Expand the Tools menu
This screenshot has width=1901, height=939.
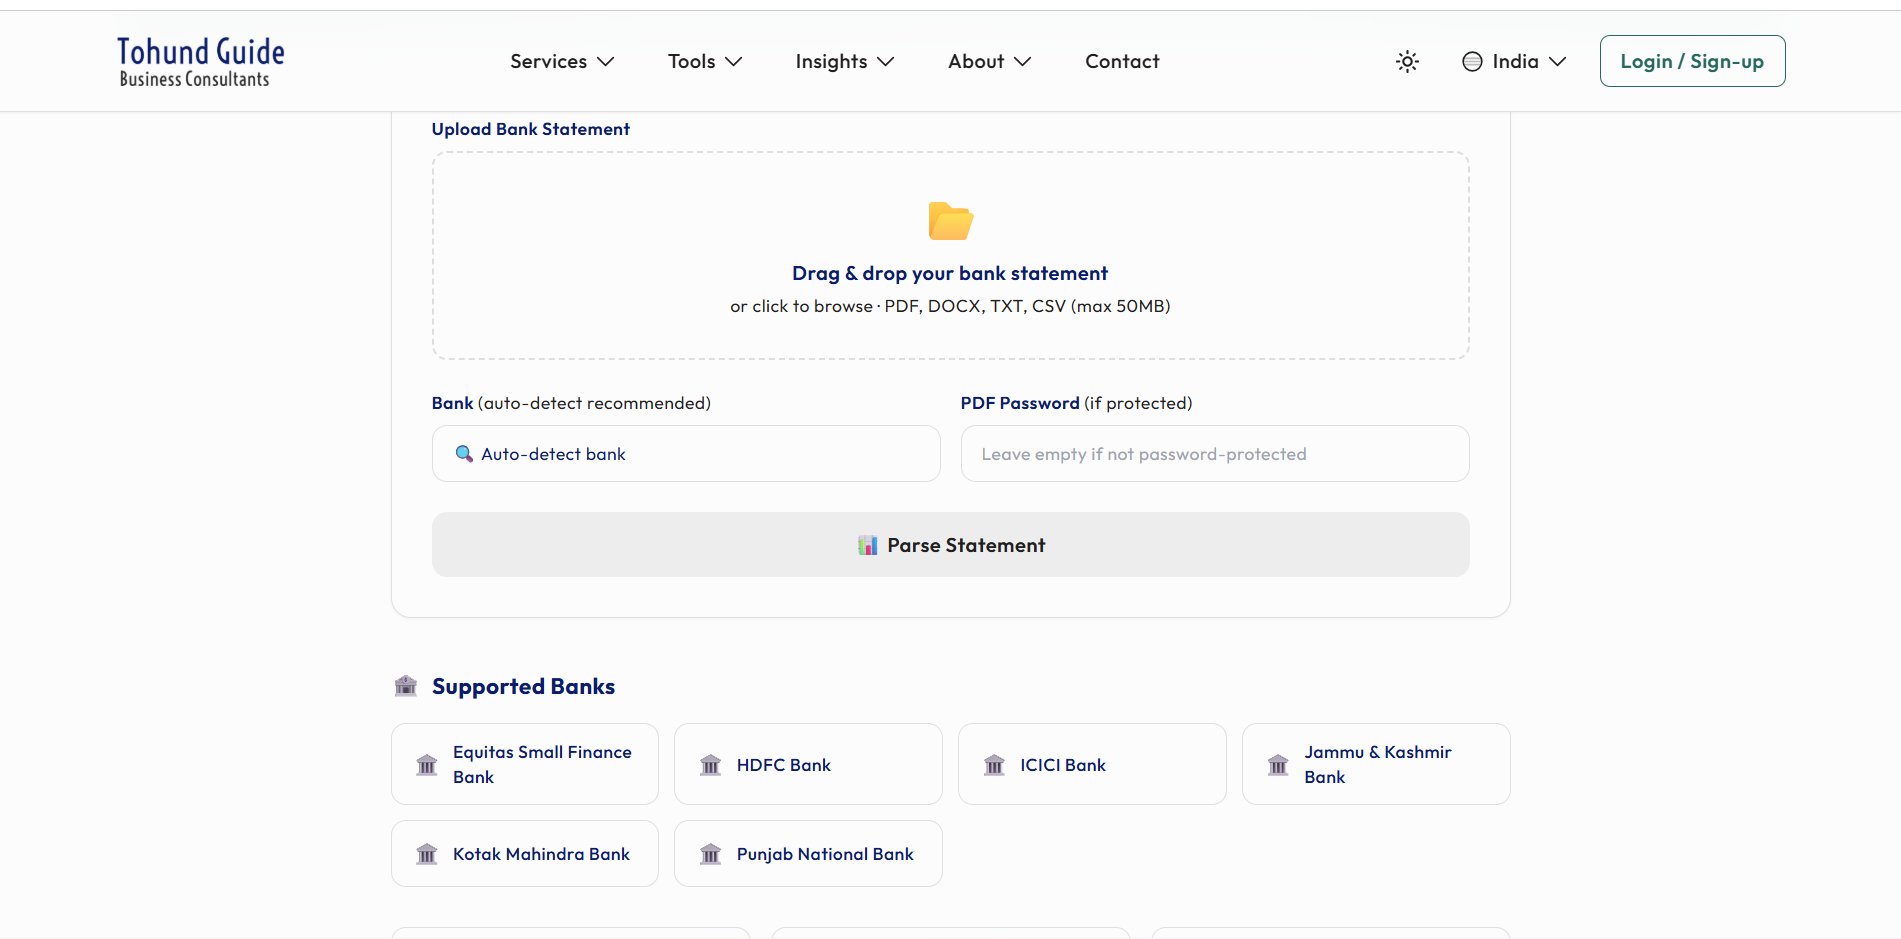coord(704,61)
